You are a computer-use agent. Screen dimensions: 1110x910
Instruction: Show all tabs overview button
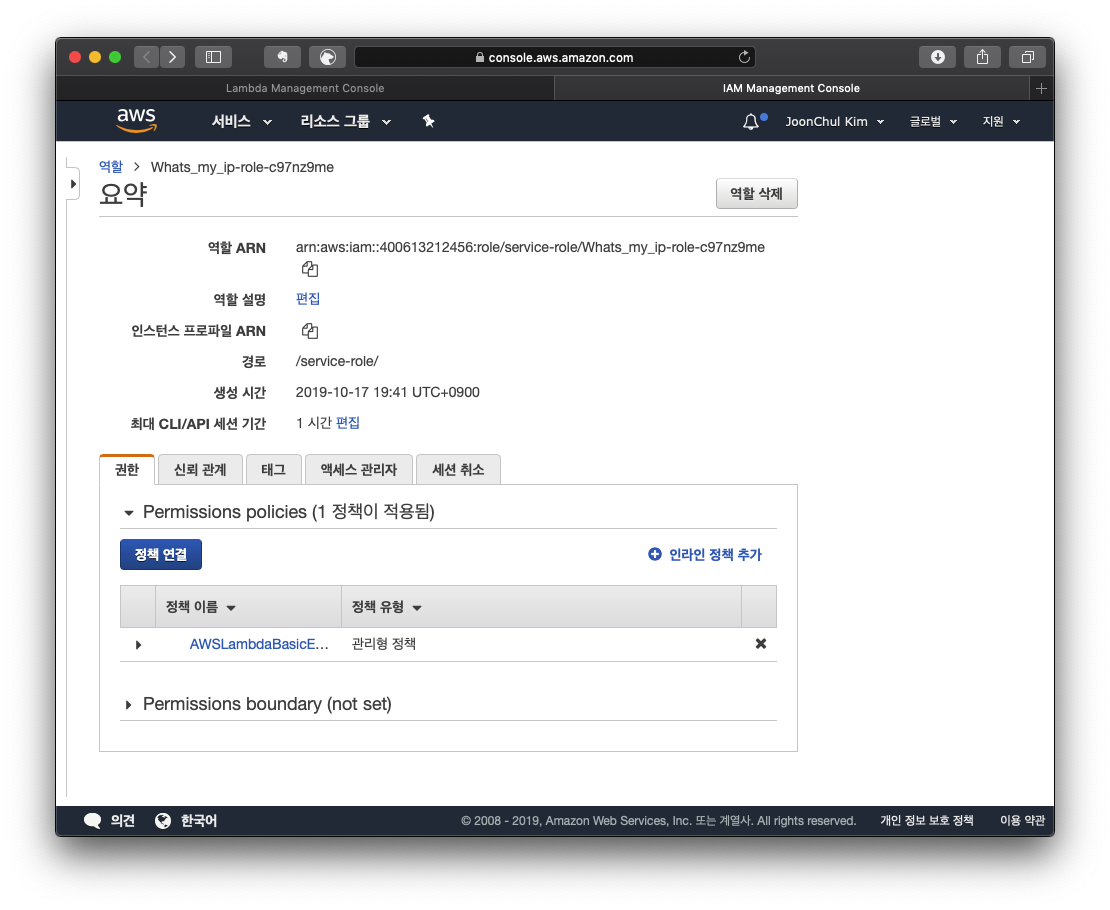[1027, 57]
